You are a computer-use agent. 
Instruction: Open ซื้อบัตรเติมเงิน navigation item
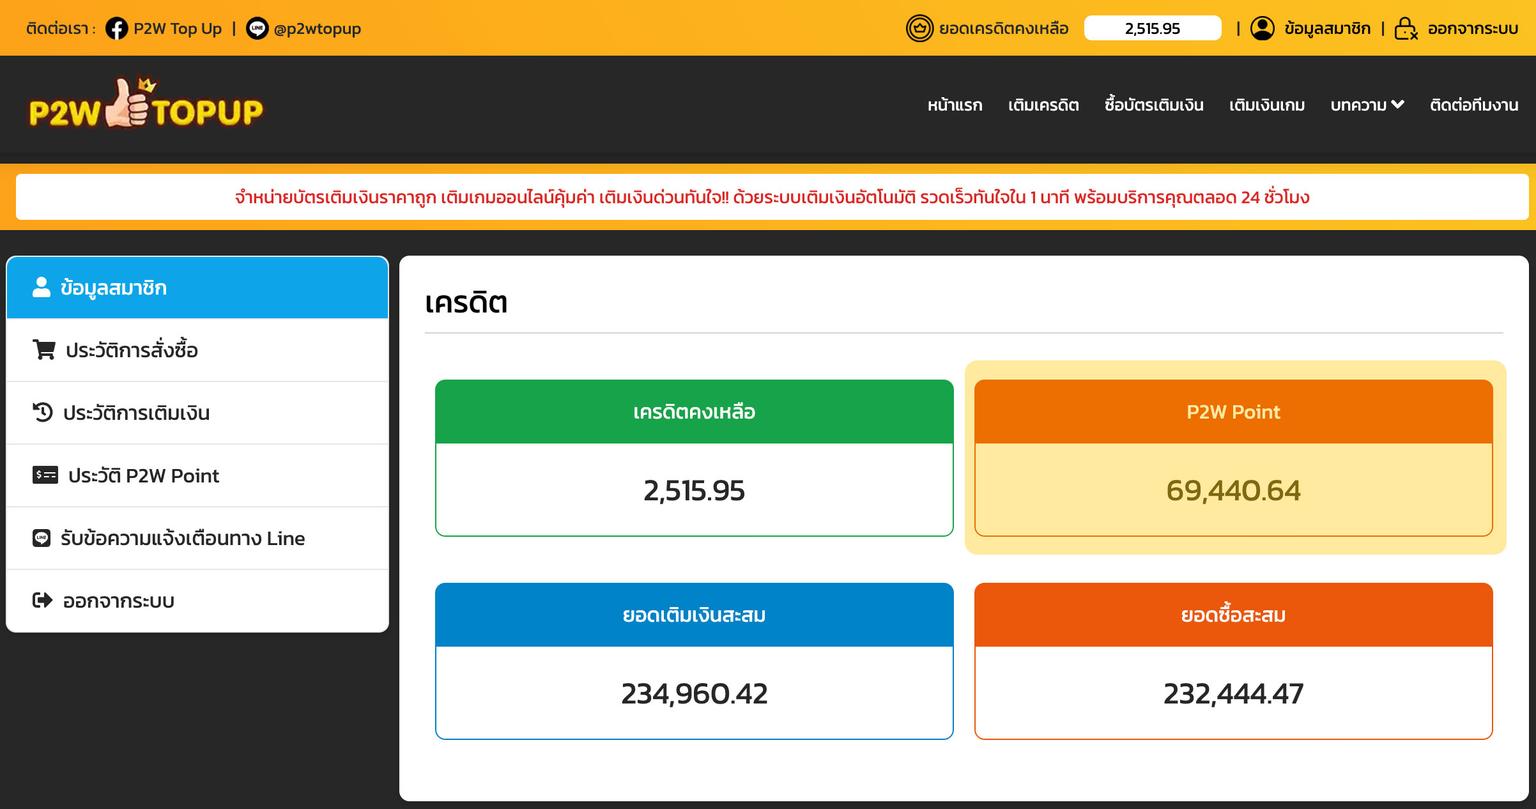click(1154, 105)
